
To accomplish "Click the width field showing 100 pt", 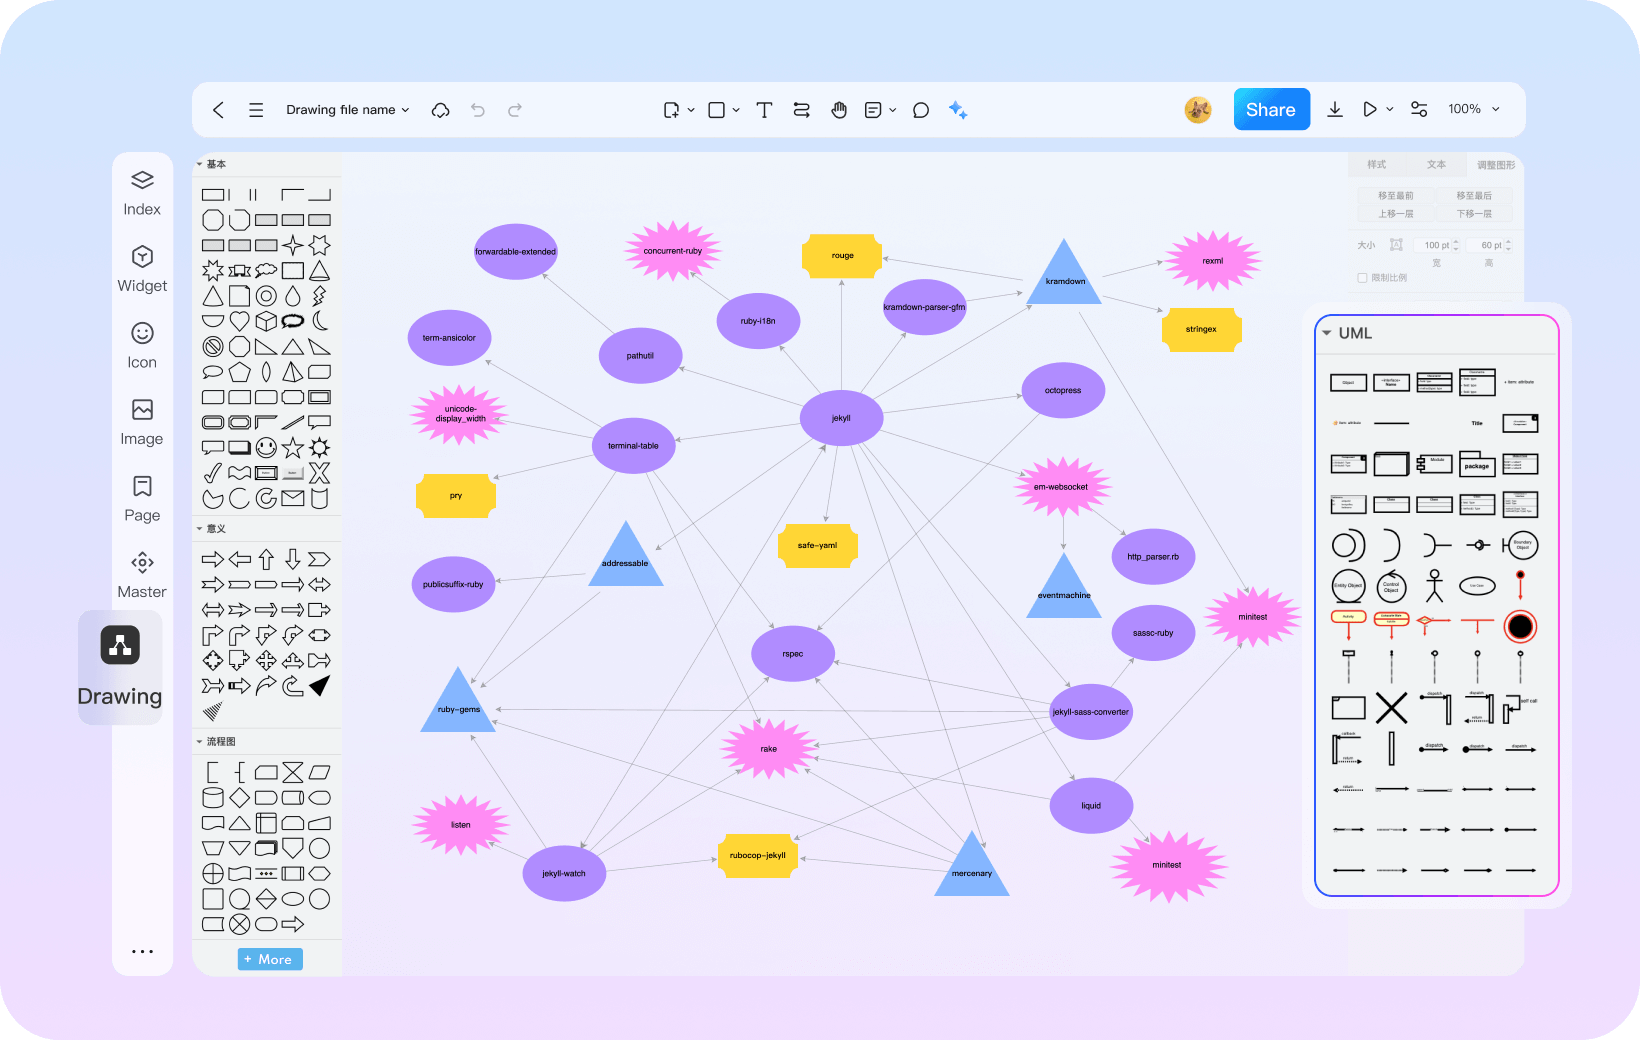I will click(1436, 245).
